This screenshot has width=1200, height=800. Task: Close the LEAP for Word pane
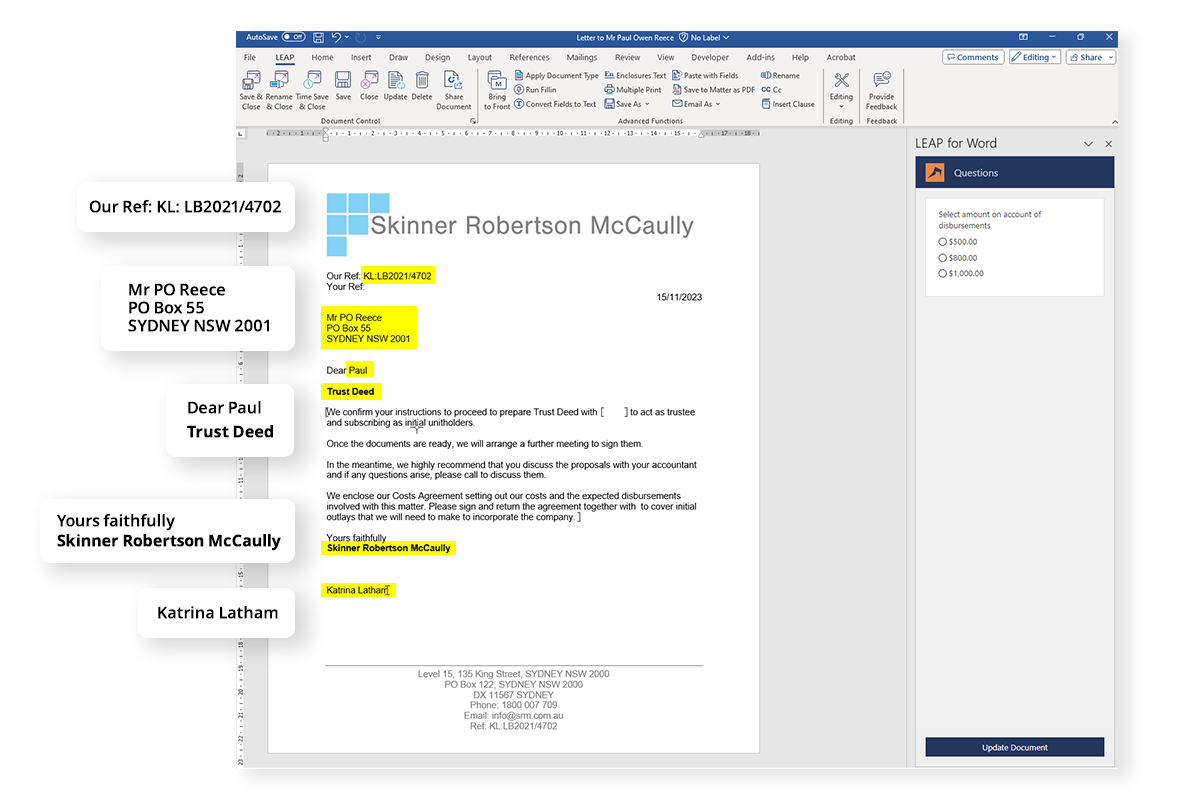coord(1108,144)
